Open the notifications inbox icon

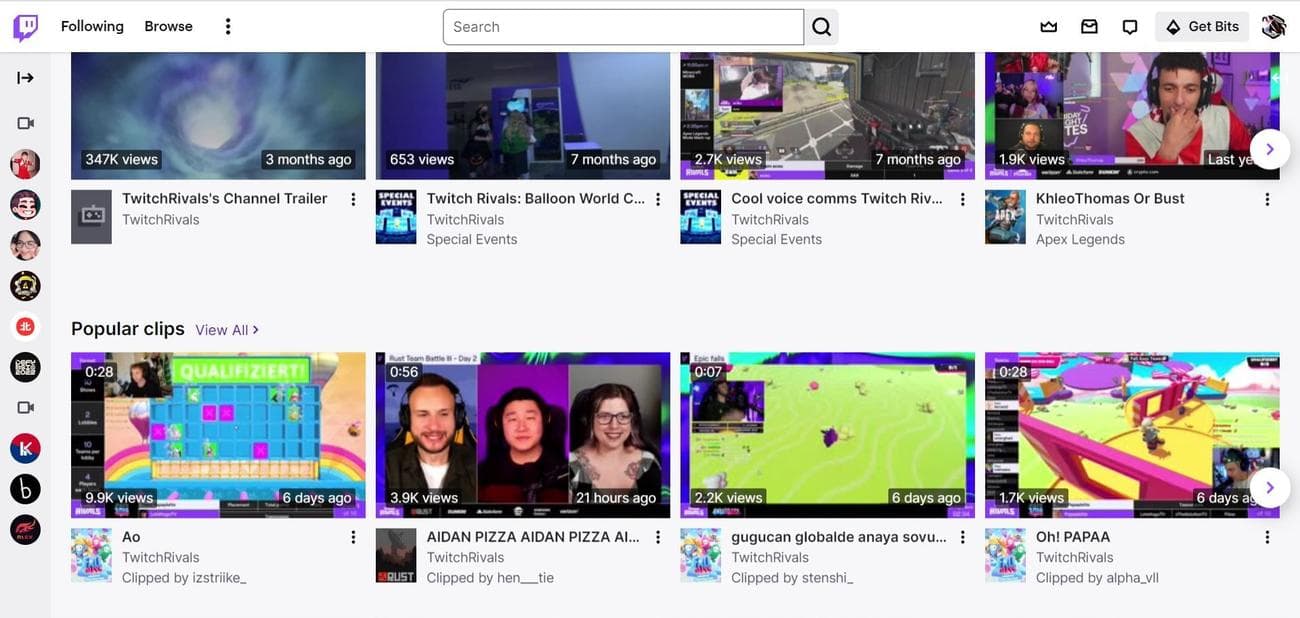(x=1089, y=27)
